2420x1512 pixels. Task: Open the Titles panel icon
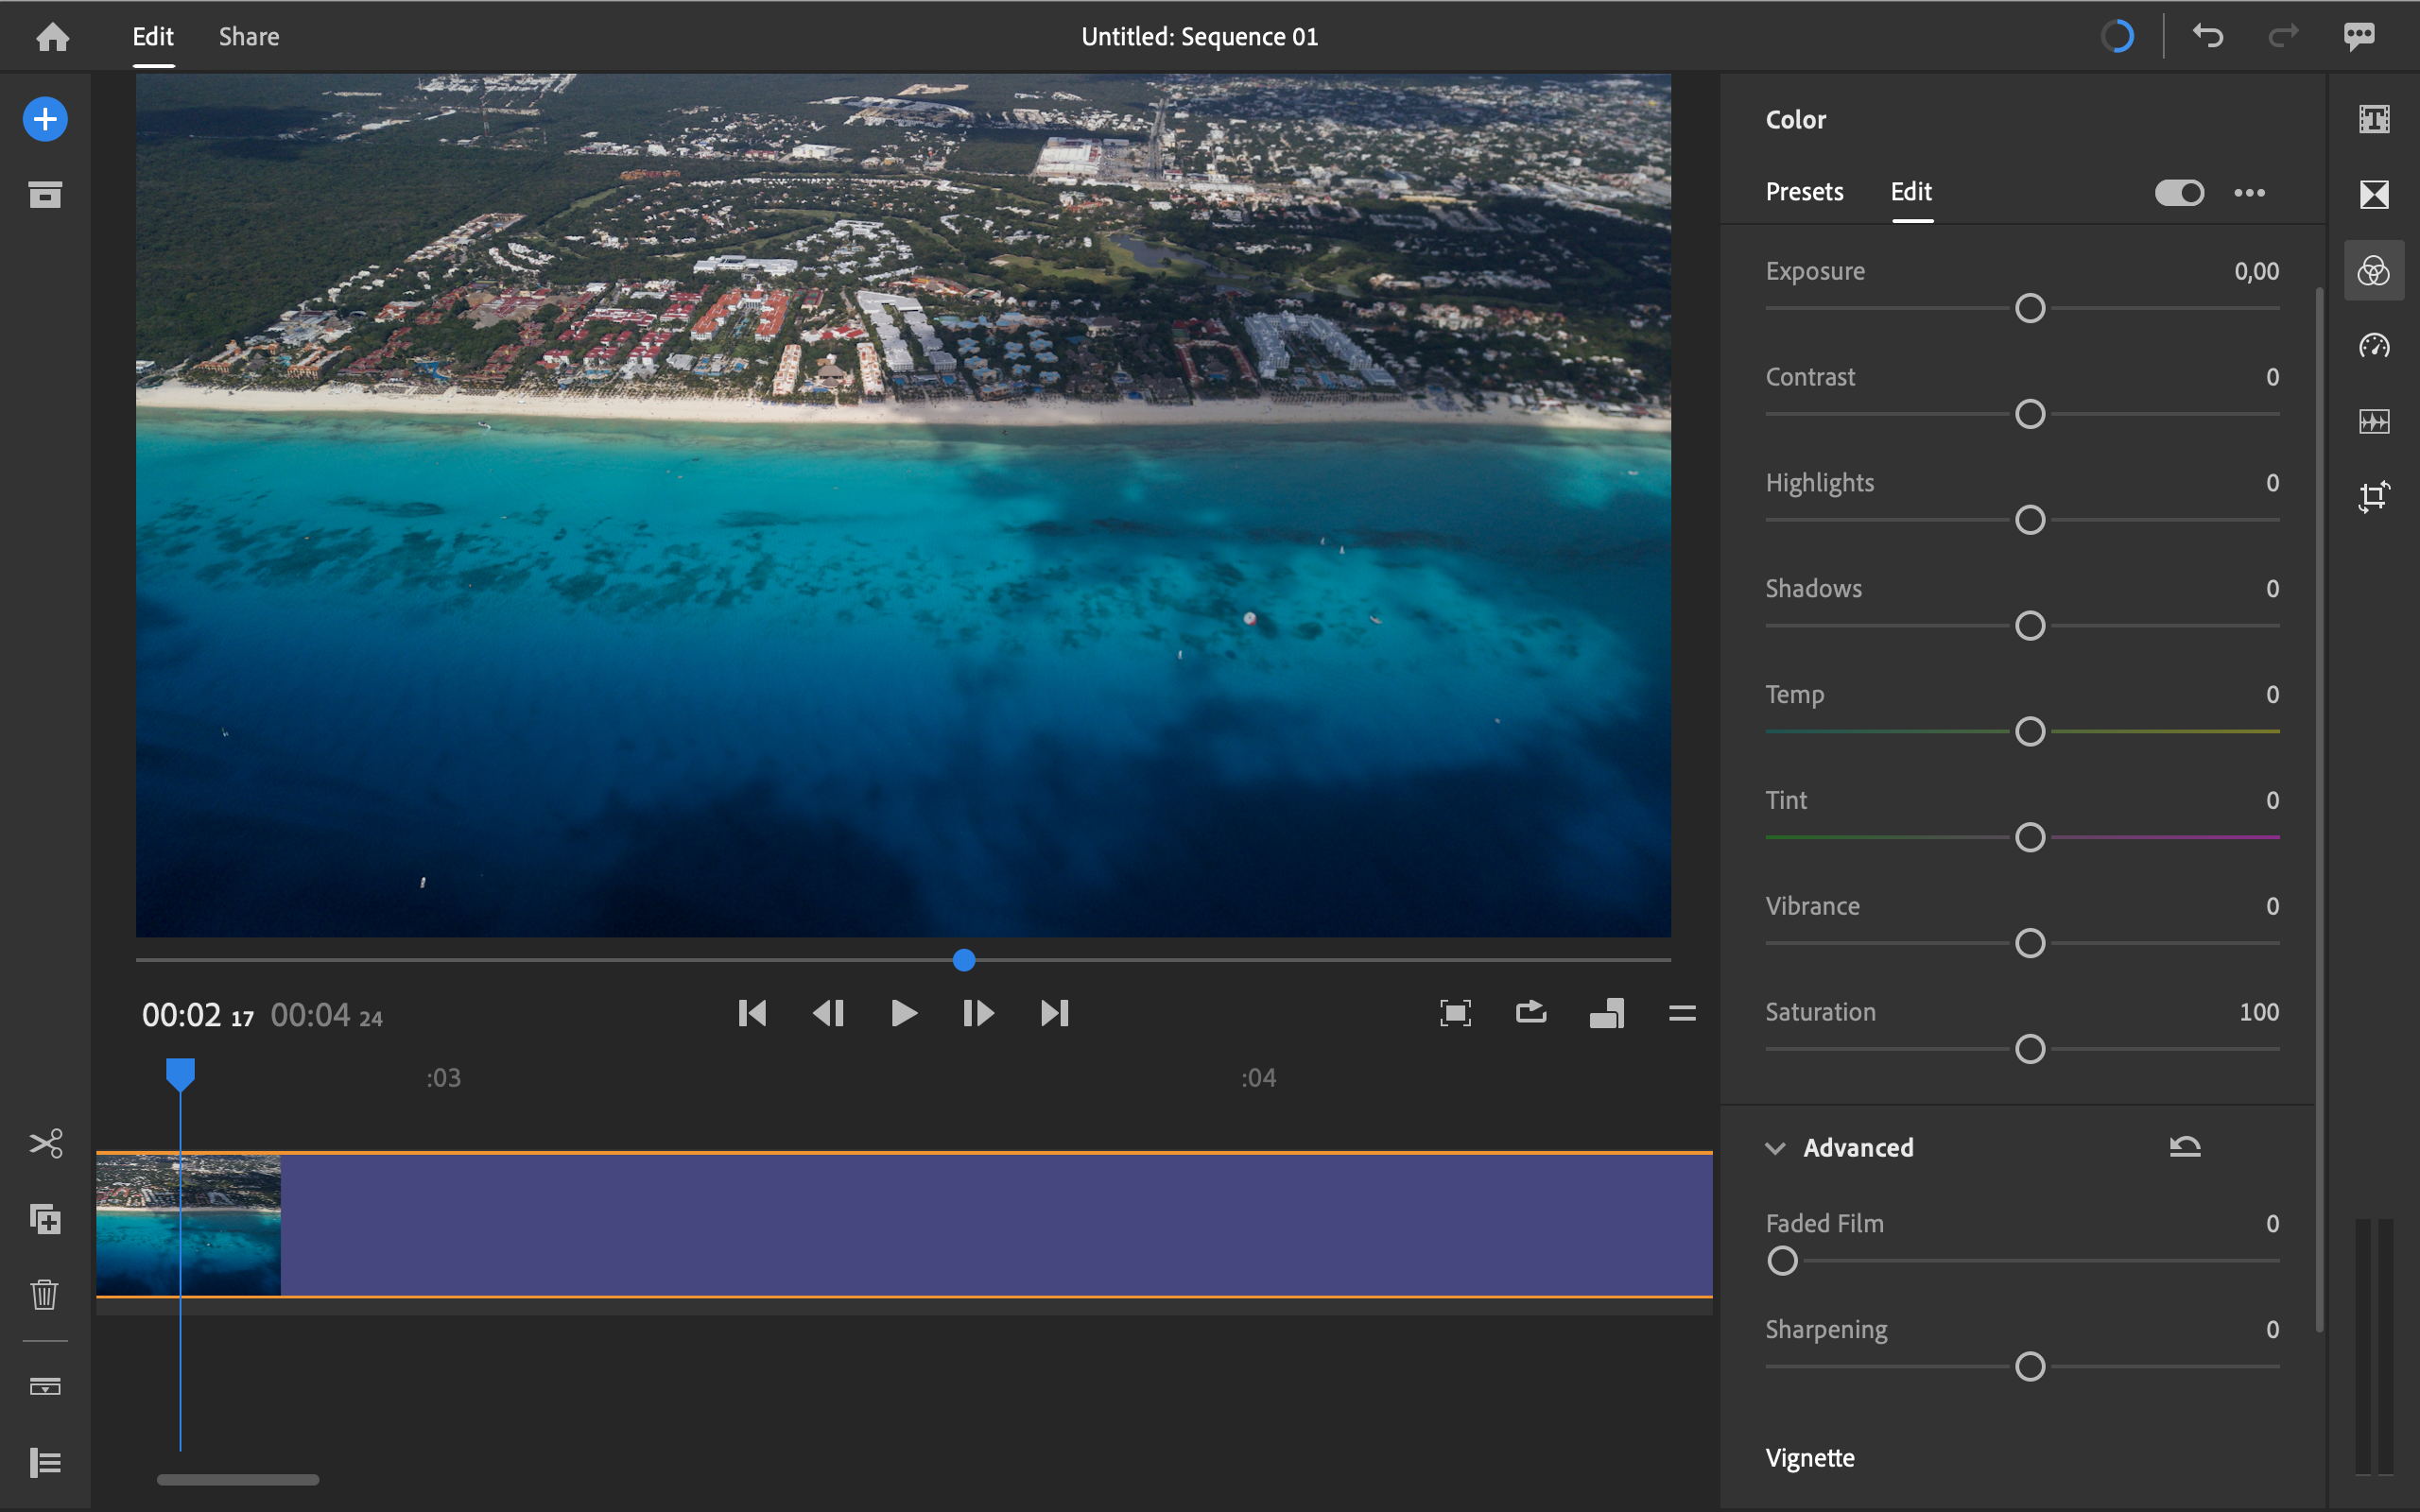(2374, 120)
